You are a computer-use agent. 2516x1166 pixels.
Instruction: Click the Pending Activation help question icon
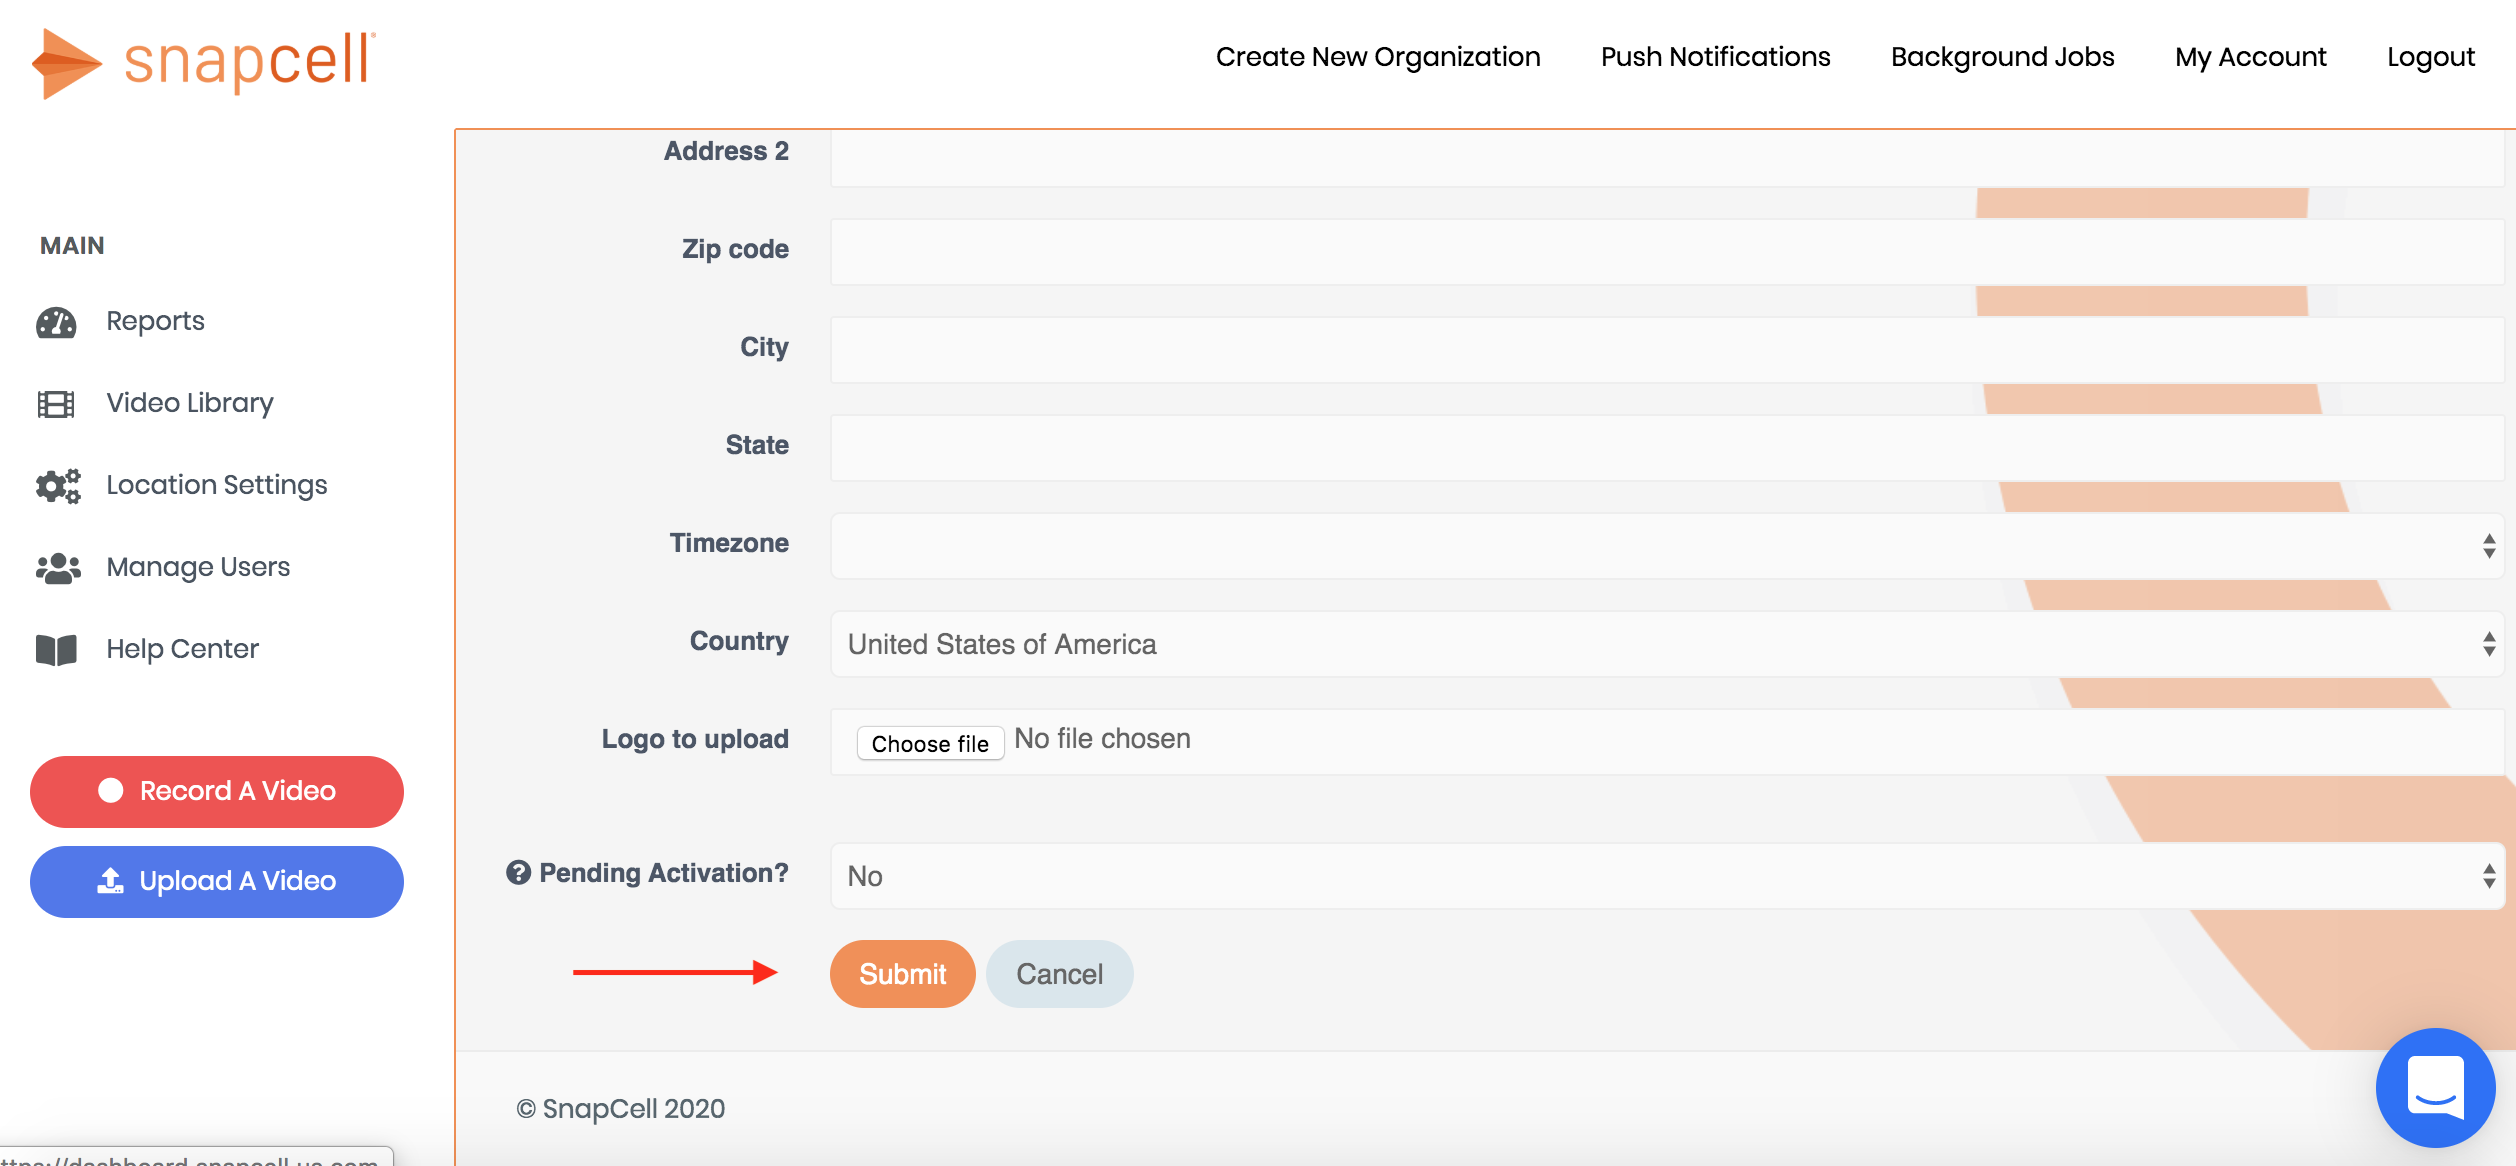coord(518,873)
